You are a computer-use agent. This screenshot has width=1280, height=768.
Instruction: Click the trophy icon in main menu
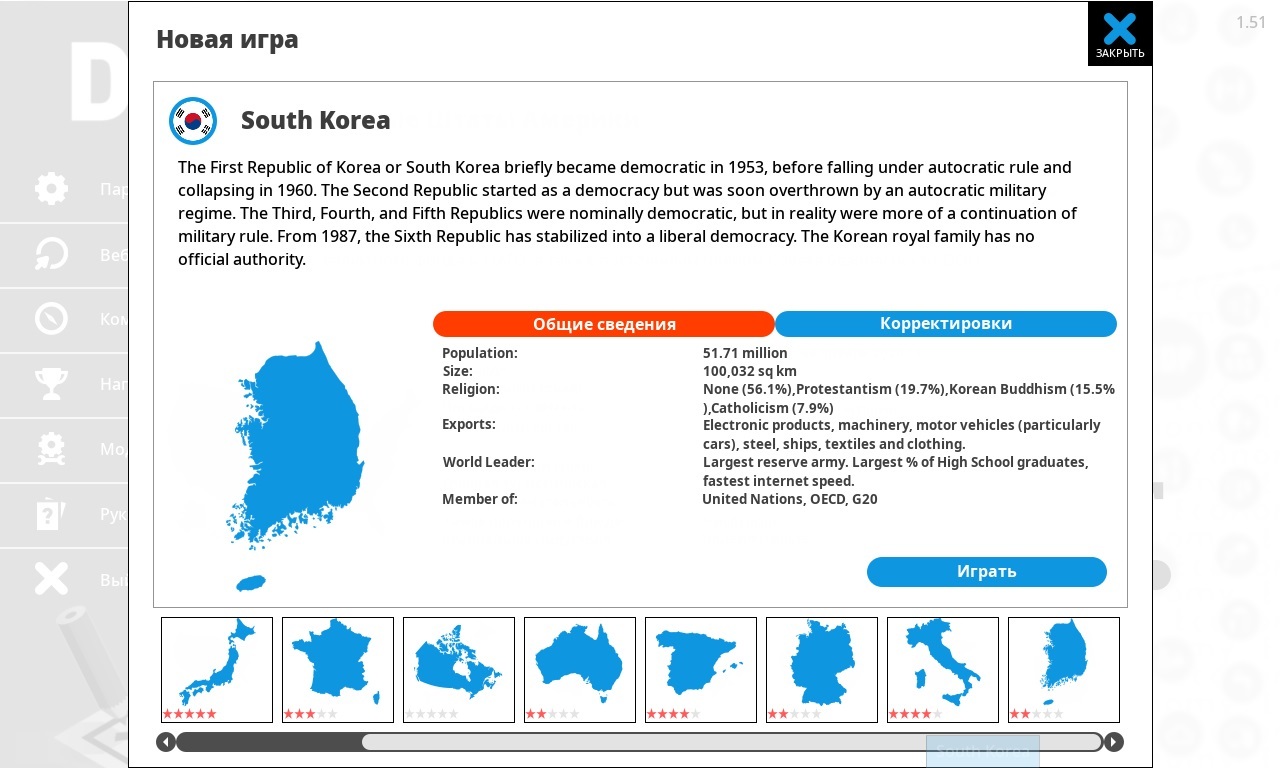(x=51, y=384)
